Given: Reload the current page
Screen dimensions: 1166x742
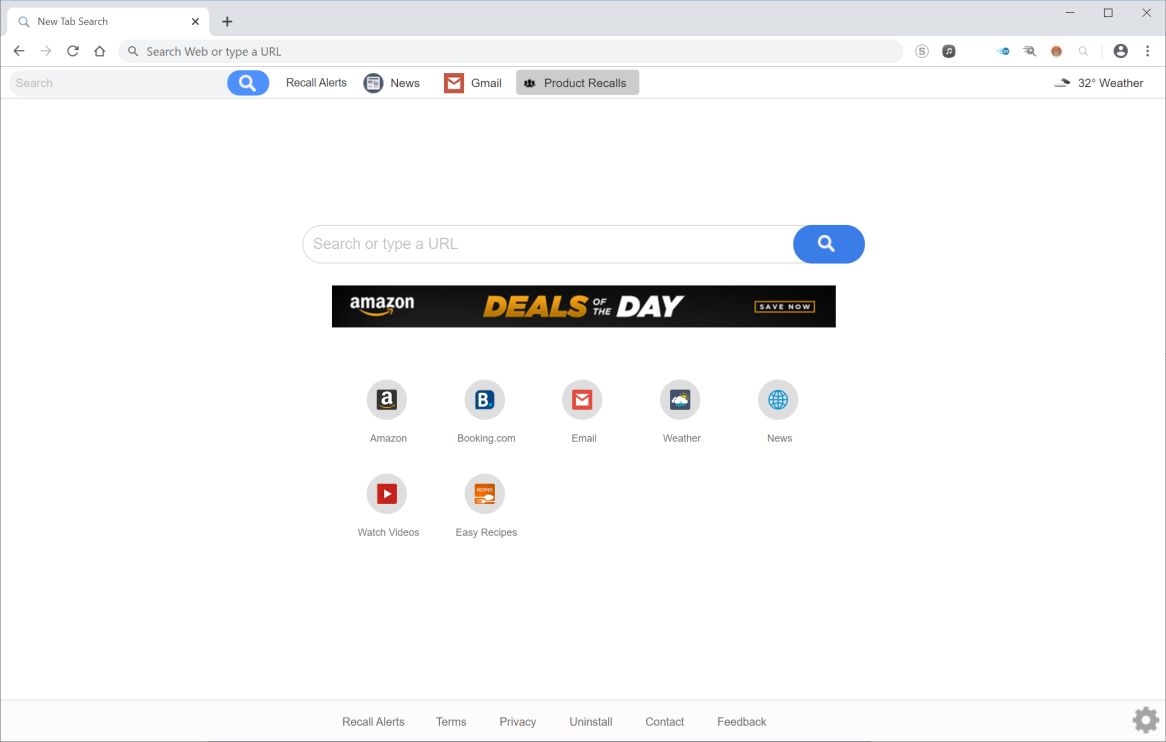Looking at the screenshot, I should point(73,51).
